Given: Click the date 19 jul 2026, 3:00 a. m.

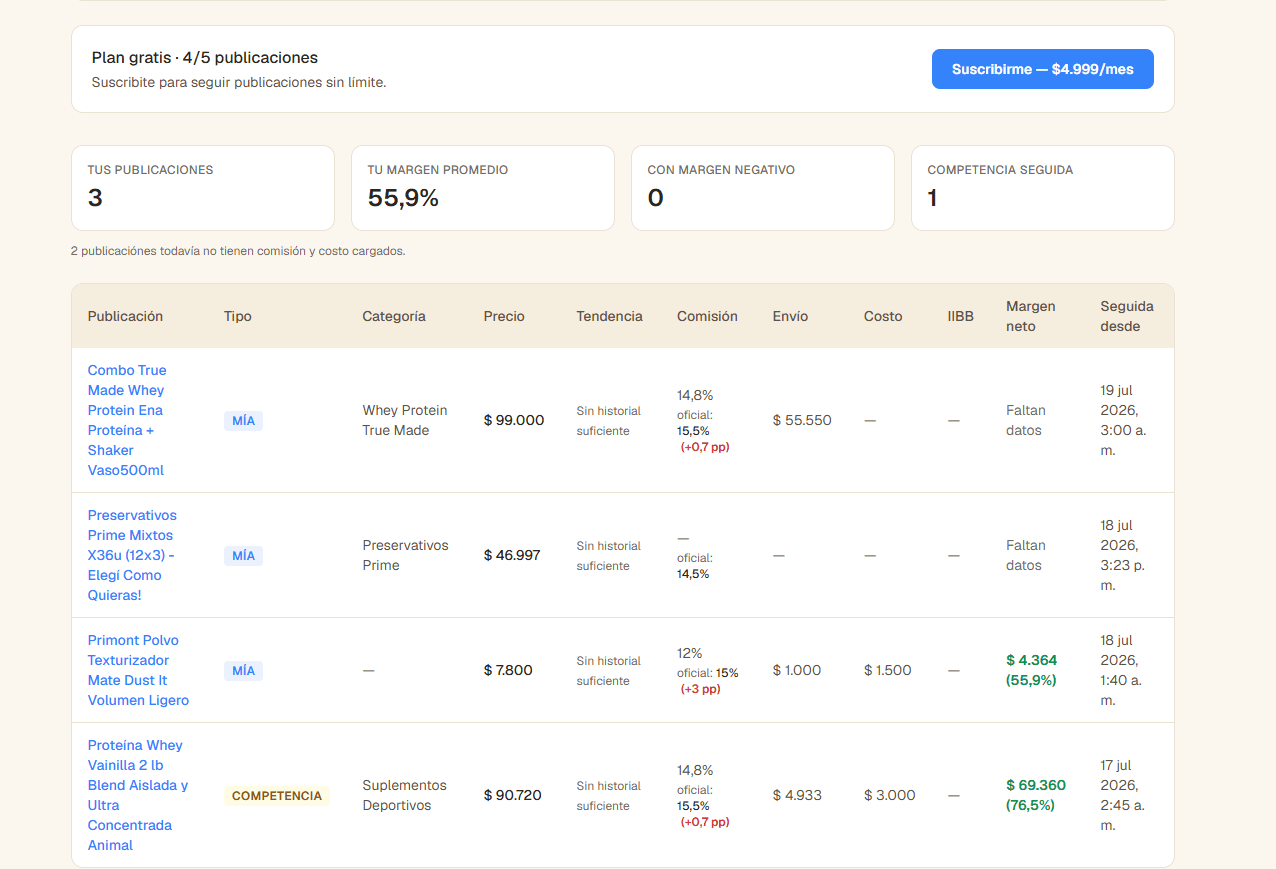Looking at the screenshot, I should [x=1122, y=420].
